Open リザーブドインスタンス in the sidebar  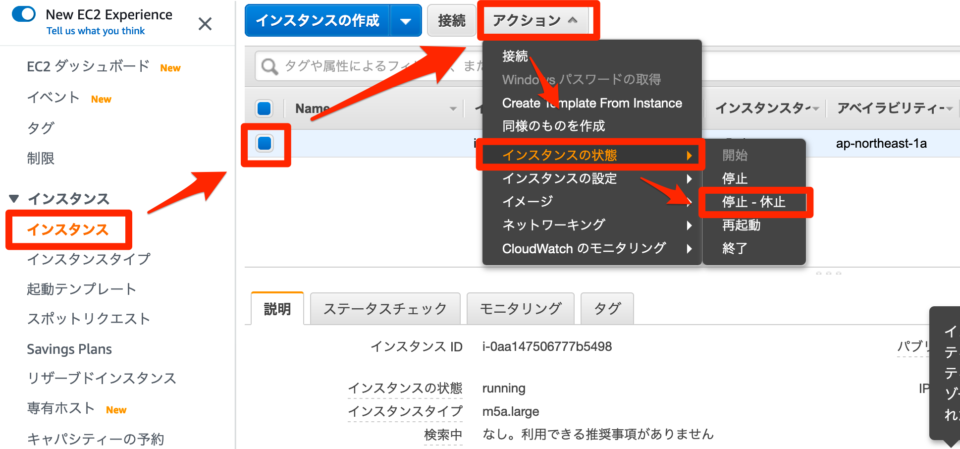click(x=102, y=378)
